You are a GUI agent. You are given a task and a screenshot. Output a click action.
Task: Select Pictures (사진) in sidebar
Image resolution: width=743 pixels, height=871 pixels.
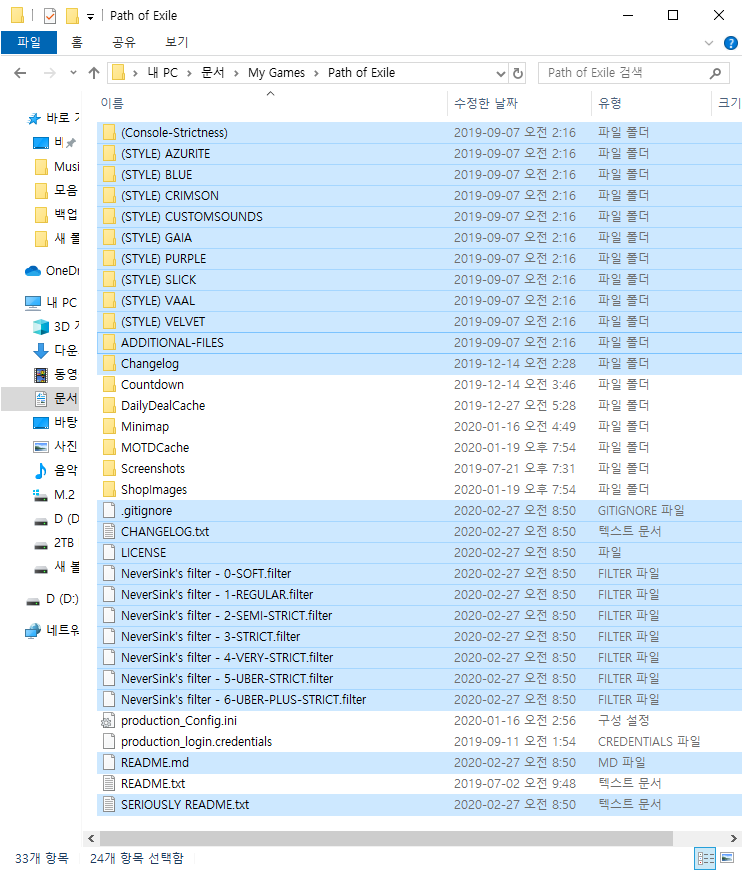pyautogui.click(x=56, y=447)
